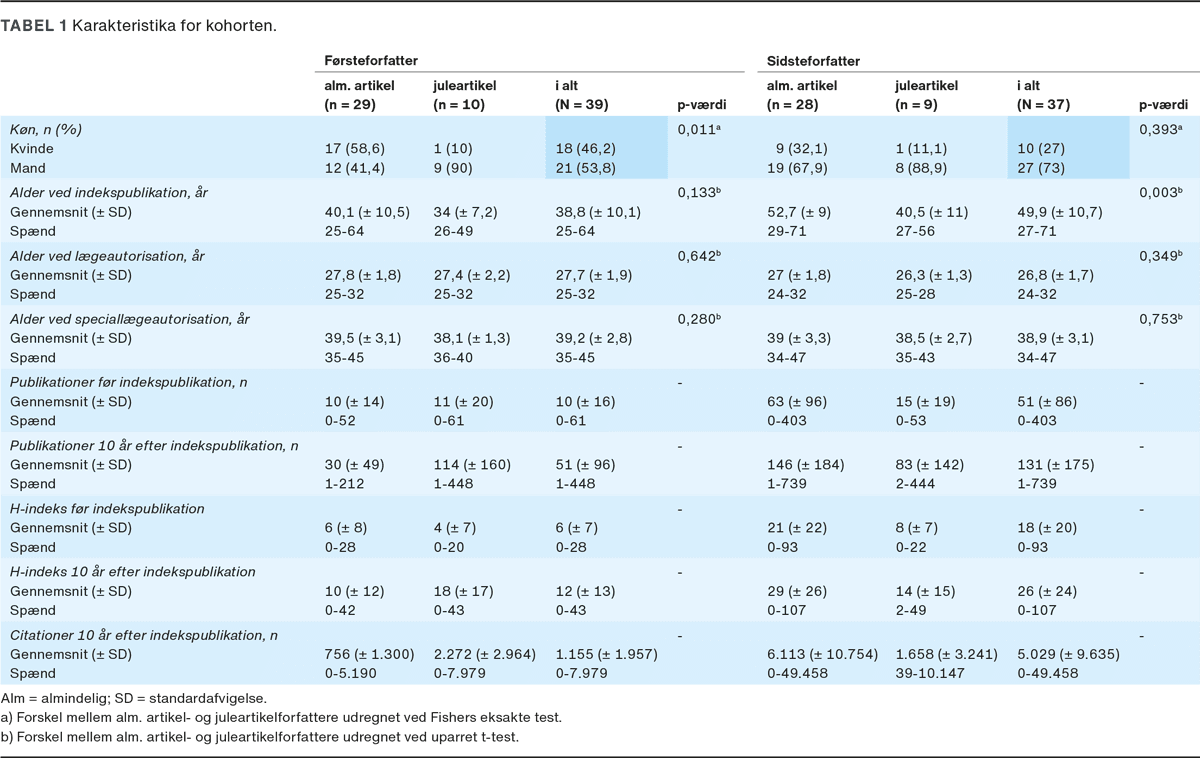Select the '114 (± 160)' publications cell
1200x758 pixels.
coord(471,464)
